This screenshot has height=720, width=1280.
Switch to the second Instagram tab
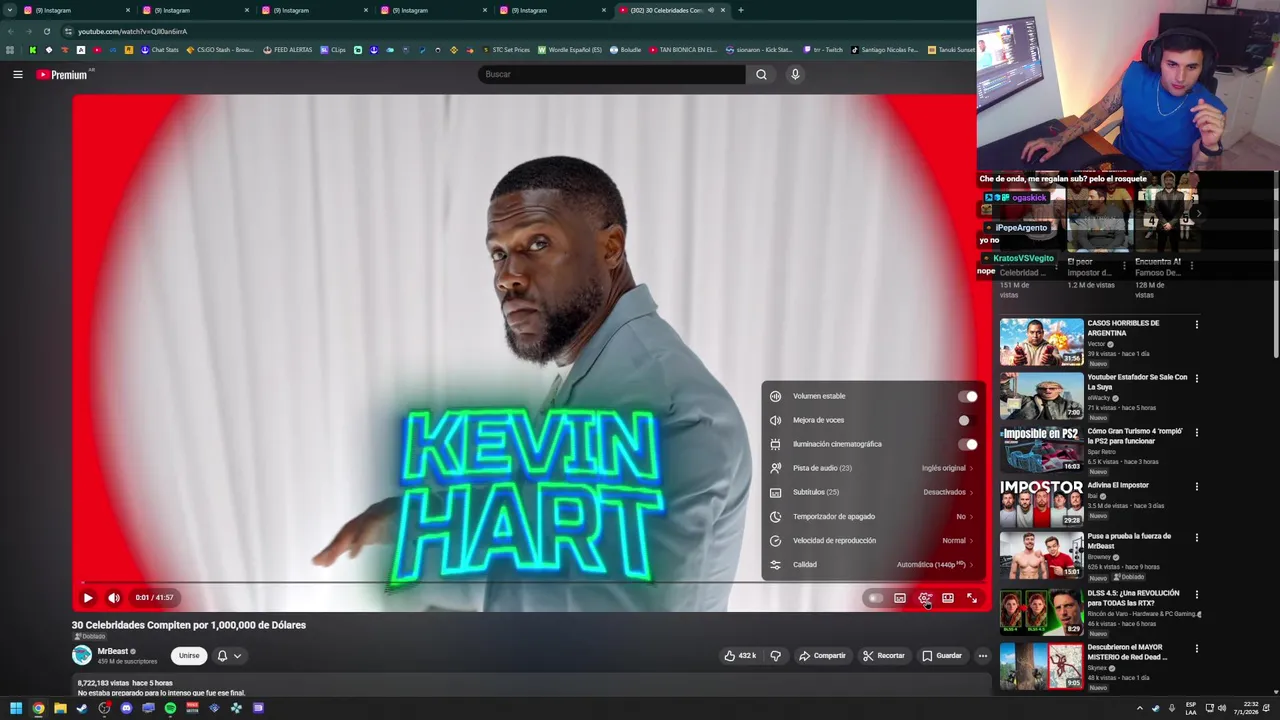195,10
